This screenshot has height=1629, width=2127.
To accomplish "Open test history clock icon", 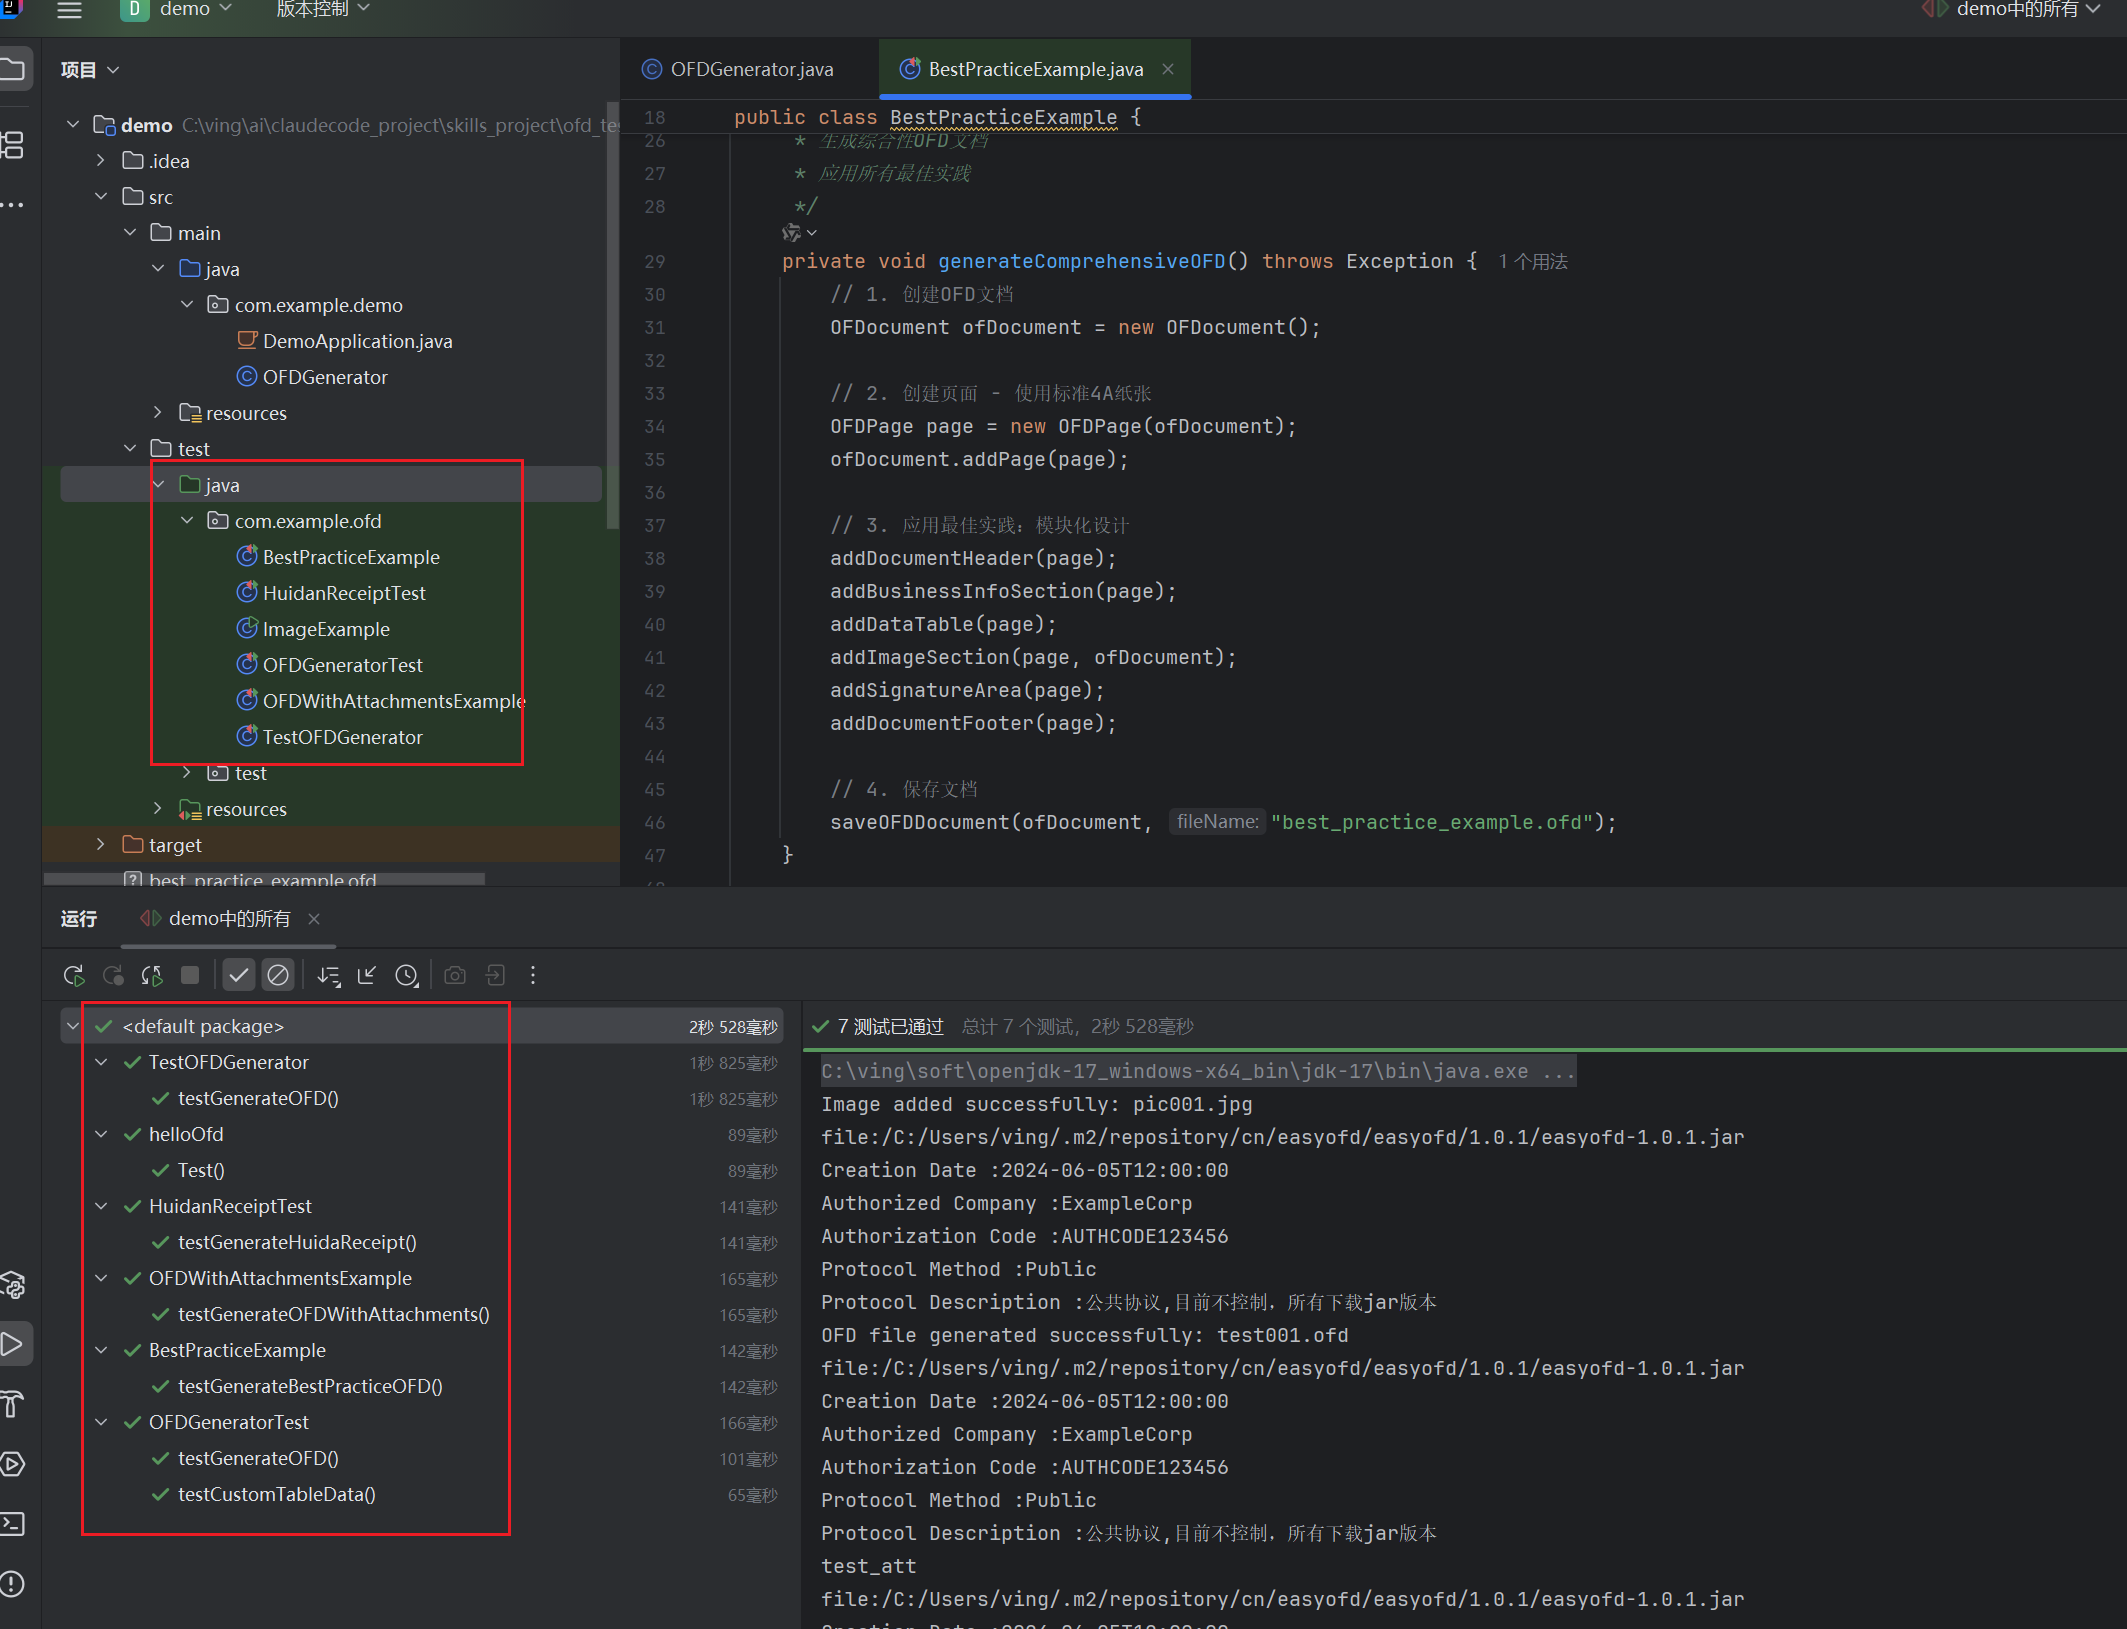I will [x=406, y=975].
